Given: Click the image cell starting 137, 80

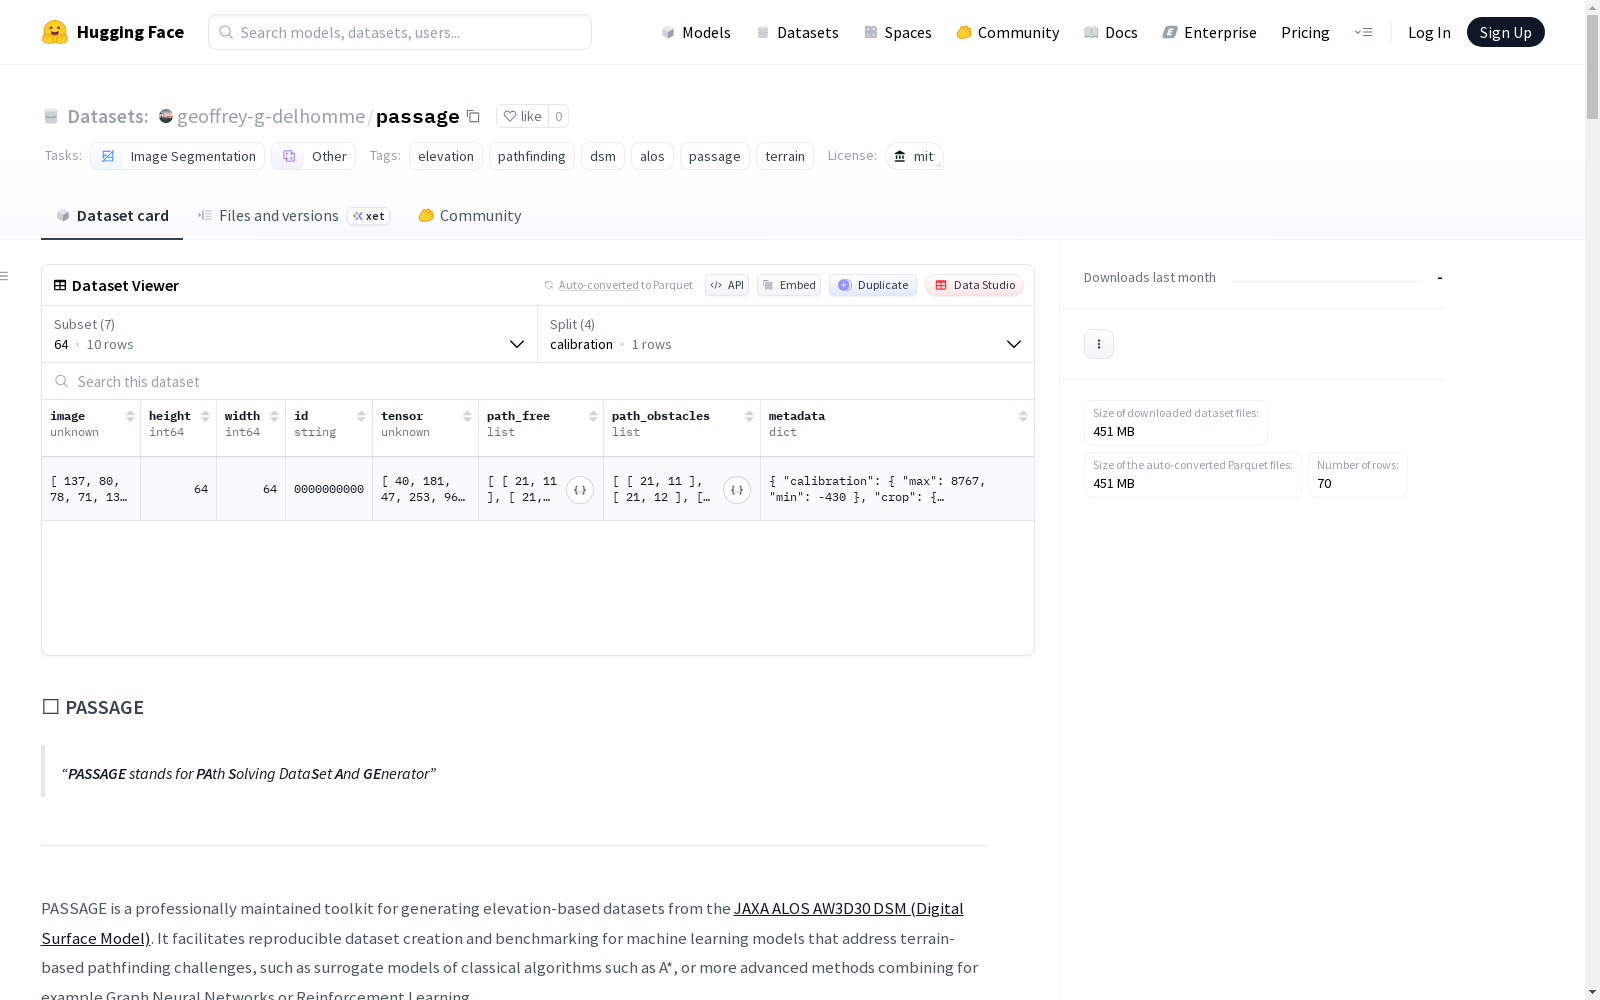Looking at the screenshot, I should (89, 489).
